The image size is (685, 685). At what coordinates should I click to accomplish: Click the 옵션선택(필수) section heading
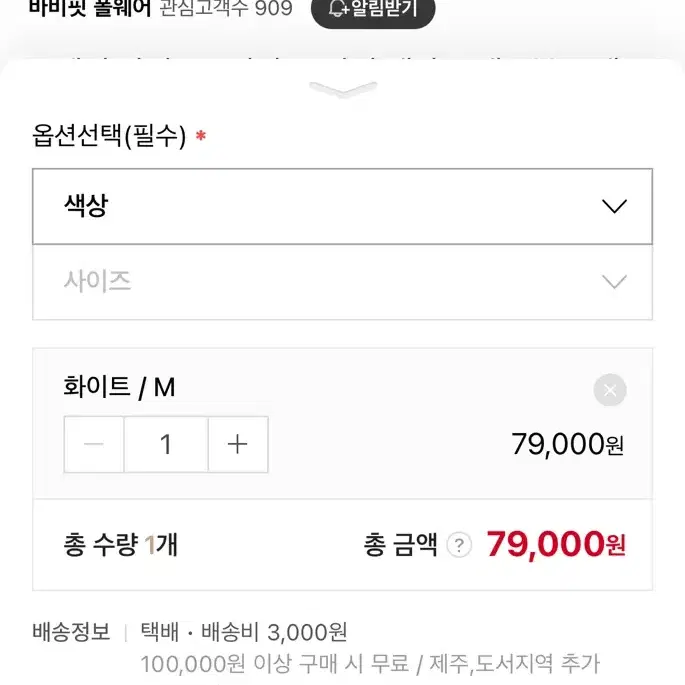pyautogui.click(x=109, y=136)
